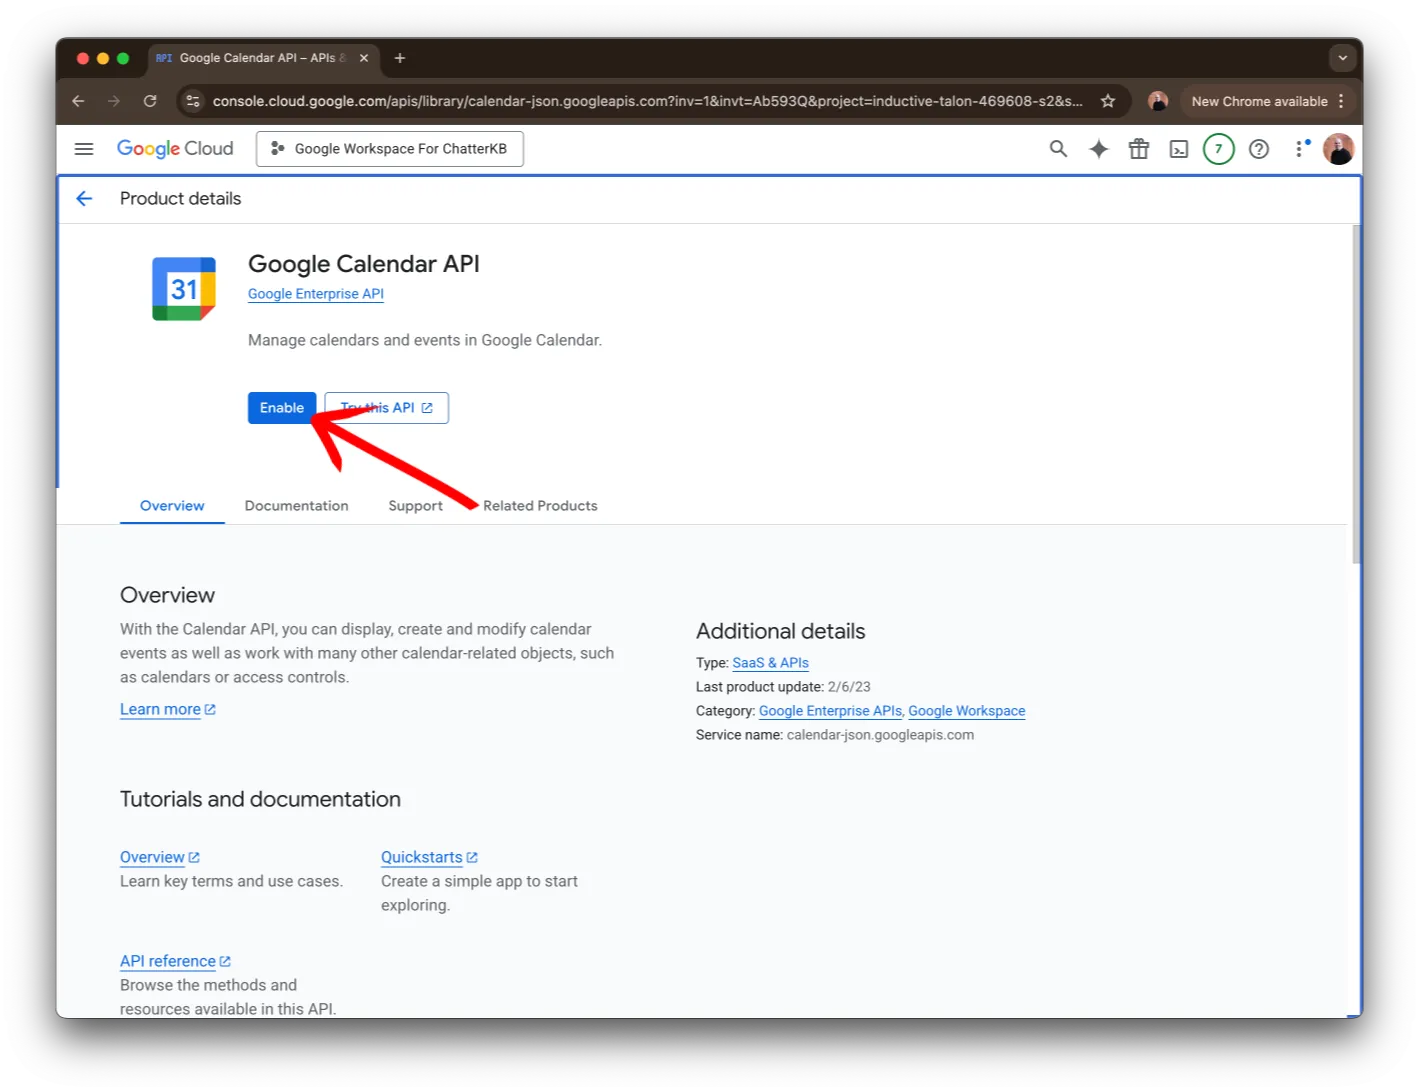
Task: Switch to the Support tab
Action: [416, 506]
